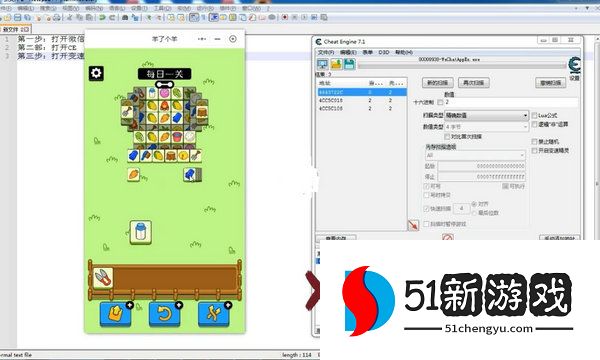Open the memory scan region dropdown showing All
Viewport: 600px width, 360px height.
point(475,155)
